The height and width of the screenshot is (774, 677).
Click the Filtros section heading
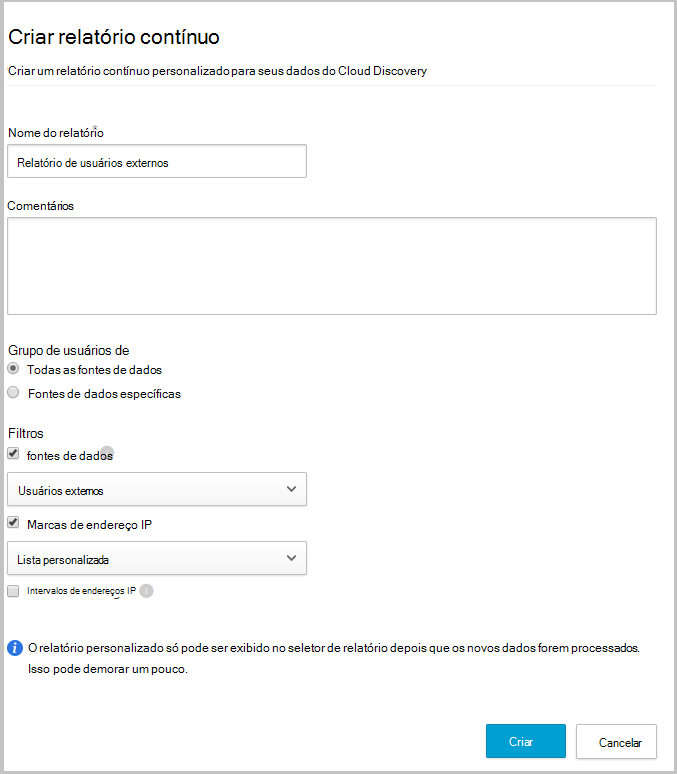pyautogui.click(x=26, y=434)
